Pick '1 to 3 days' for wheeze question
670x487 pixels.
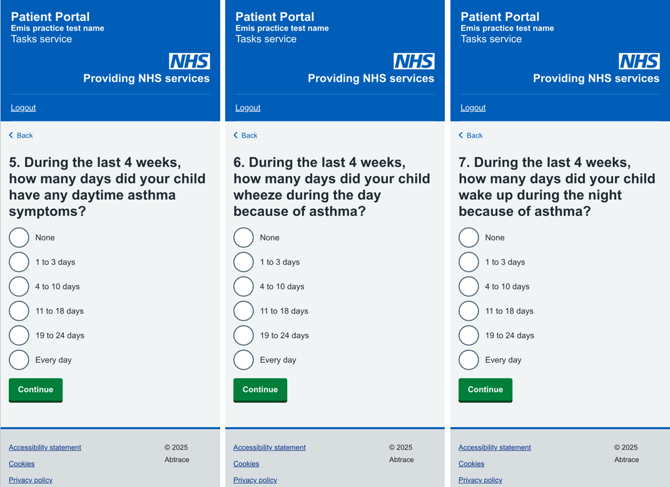244,262
